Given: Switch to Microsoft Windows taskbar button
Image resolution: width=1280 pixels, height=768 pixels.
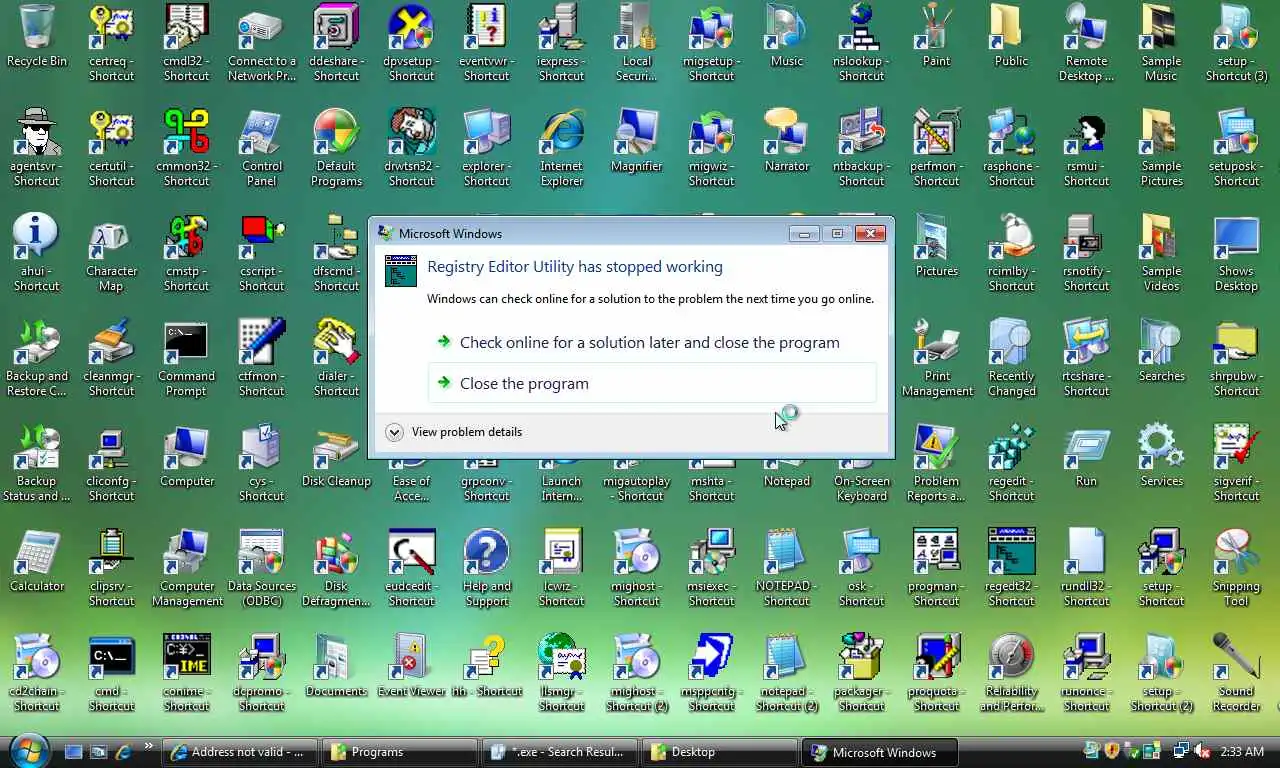Looking at the screenshot, I should coord(880,752).
